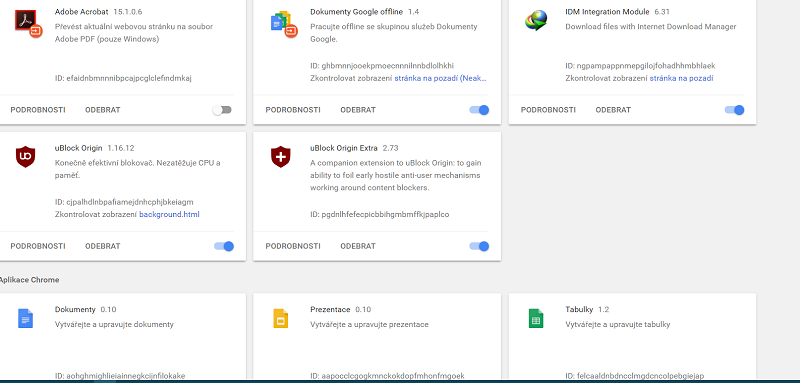The width and height of the screenshot is (800, 383).
Task: Click the Dokumenty app icon
Action: tap(26, 318)
